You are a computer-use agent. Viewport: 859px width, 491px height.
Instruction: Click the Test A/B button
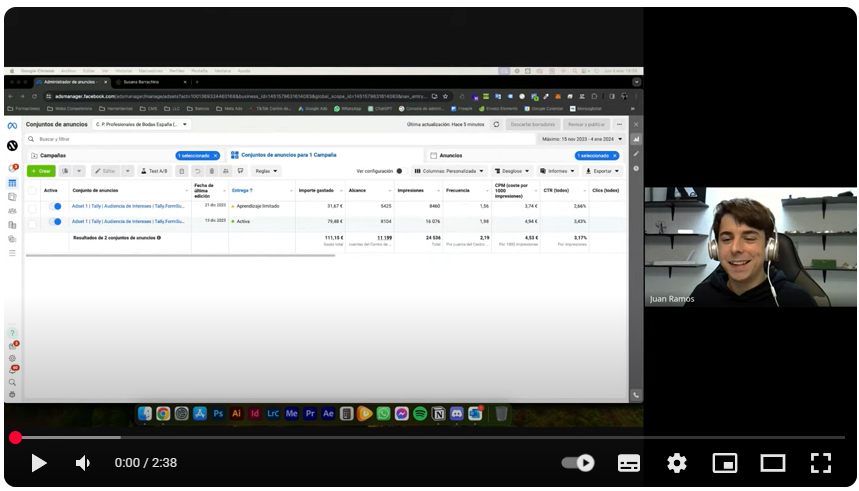[x=155, y=171]
